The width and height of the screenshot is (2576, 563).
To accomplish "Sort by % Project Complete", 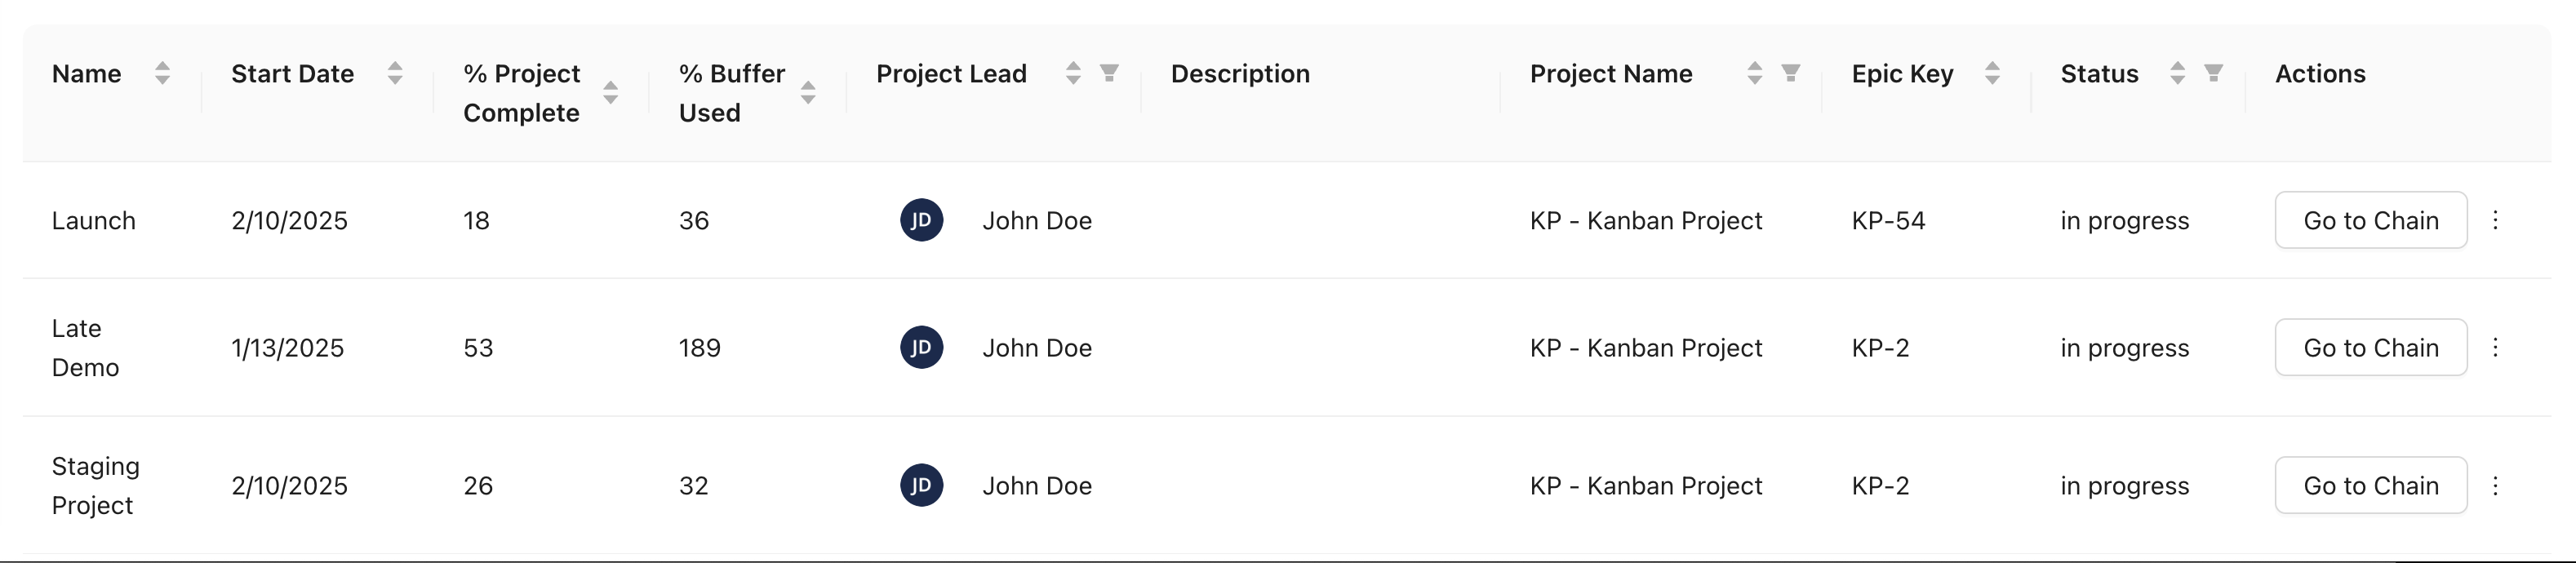I will [x=610, y=93].
